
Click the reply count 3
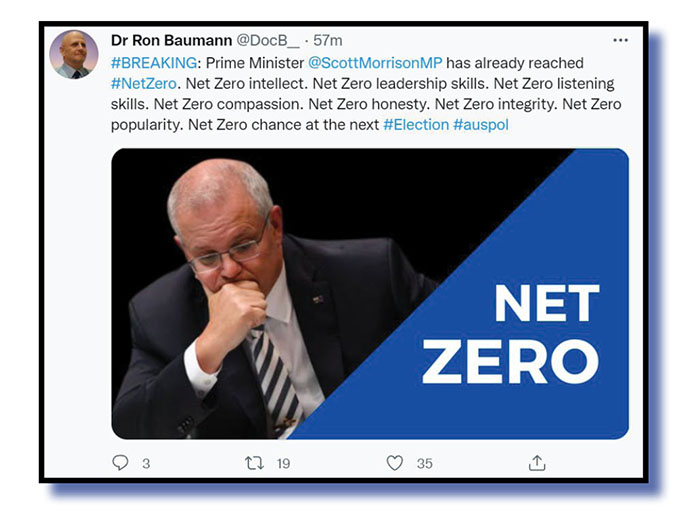pos(146,463)
